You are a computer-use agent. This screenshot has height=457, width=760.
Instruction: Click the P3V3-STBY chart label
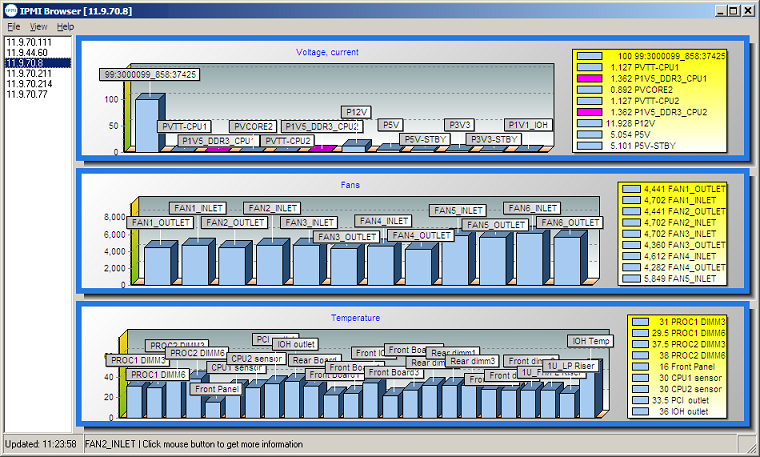[x=494, y=140]
